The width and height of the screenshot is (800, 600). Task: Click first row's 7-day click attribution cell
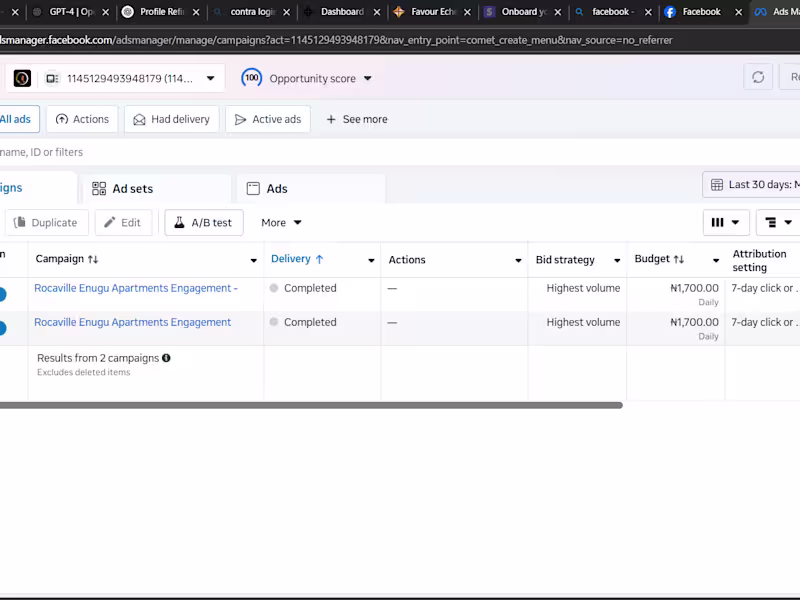click(x=765, y=288)
